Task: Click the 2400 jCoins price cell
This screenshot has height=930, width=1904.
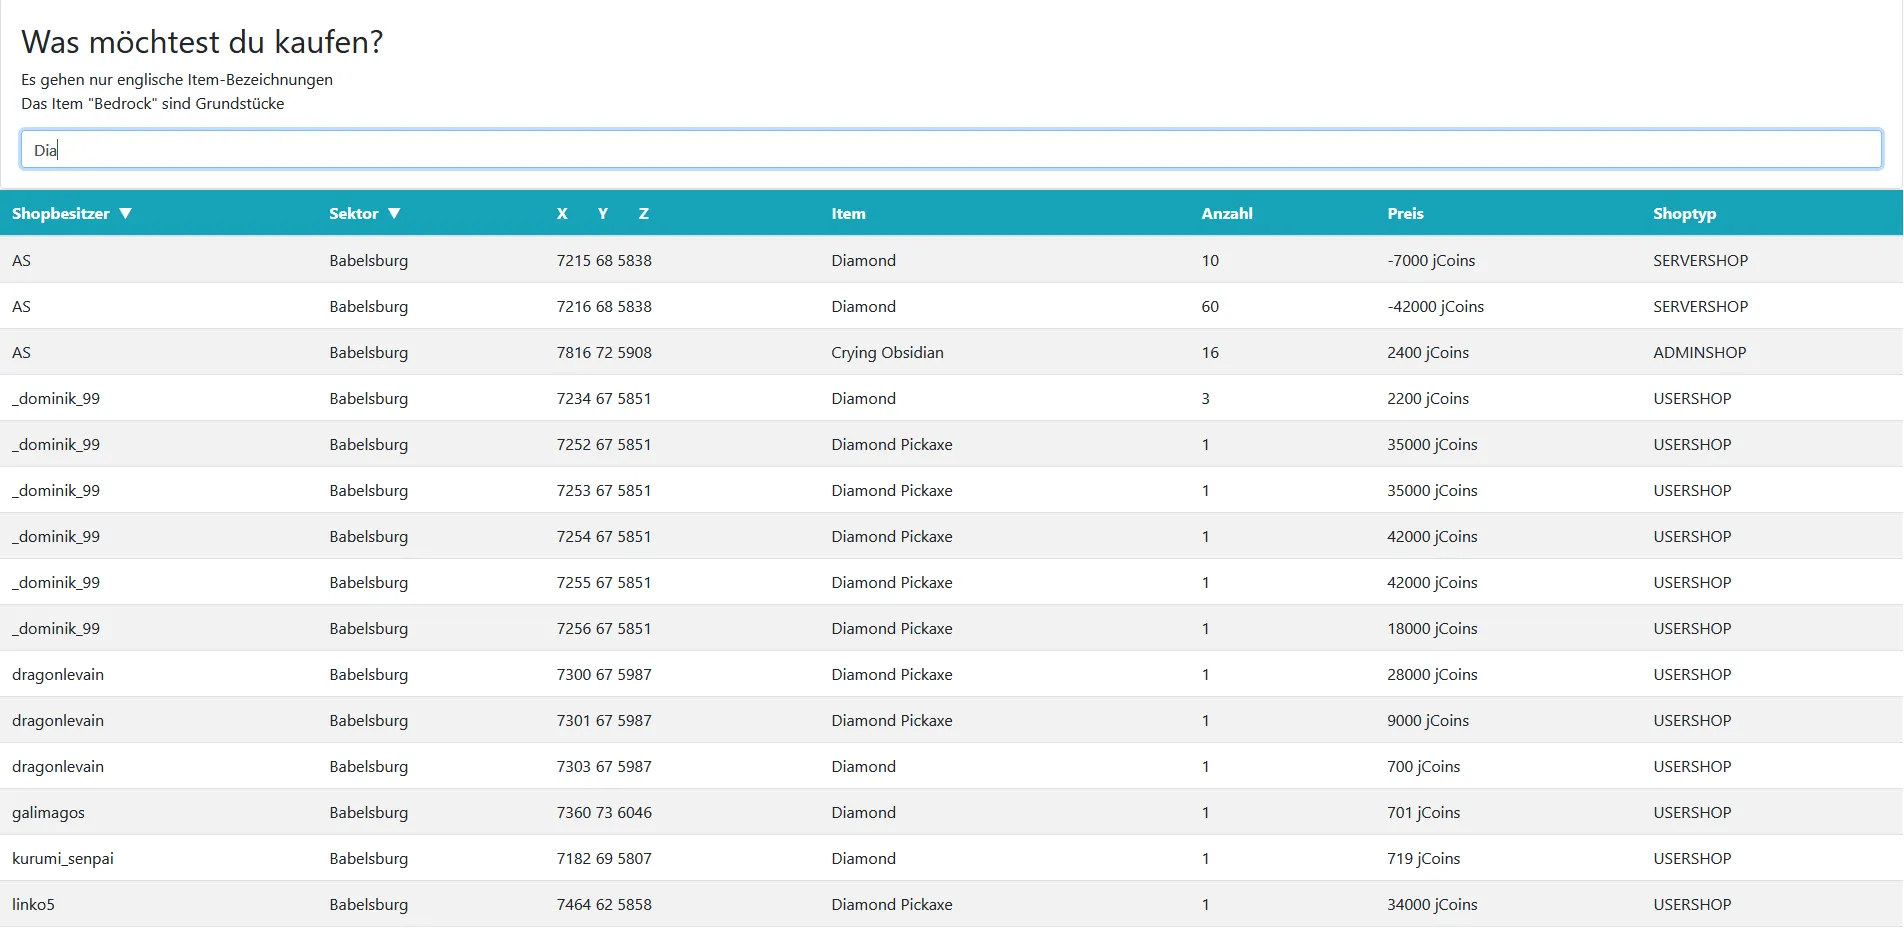Action: click(x=1428, y=352)
